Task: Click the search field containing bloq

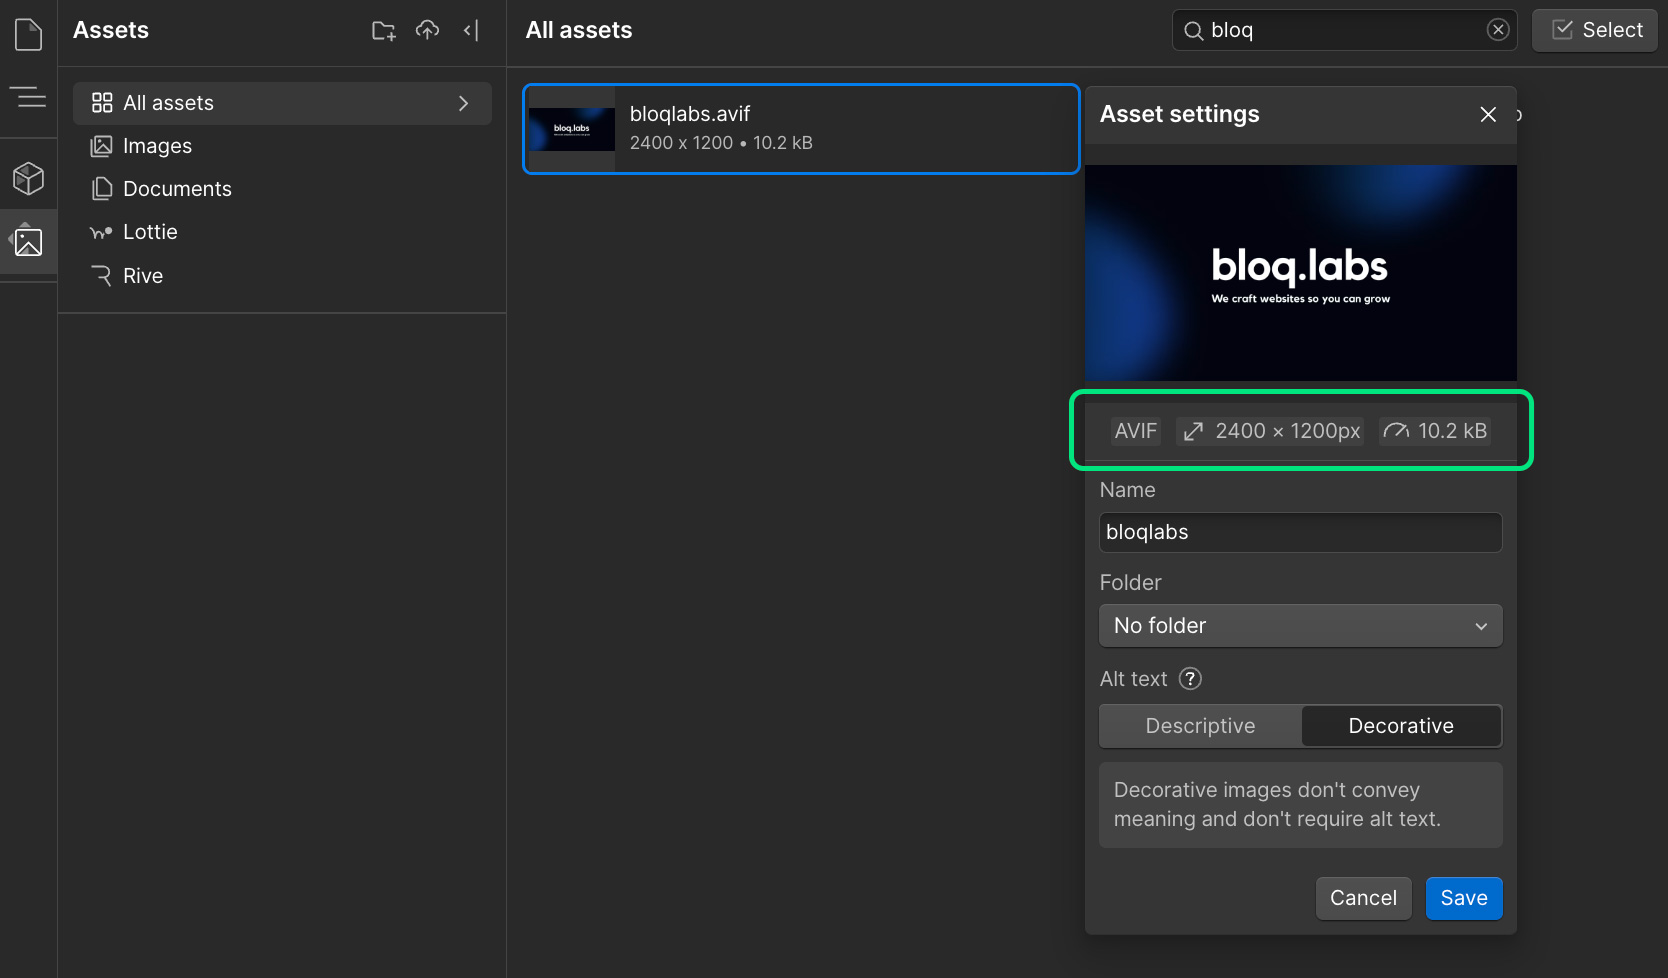Action: coord(1345,30)
